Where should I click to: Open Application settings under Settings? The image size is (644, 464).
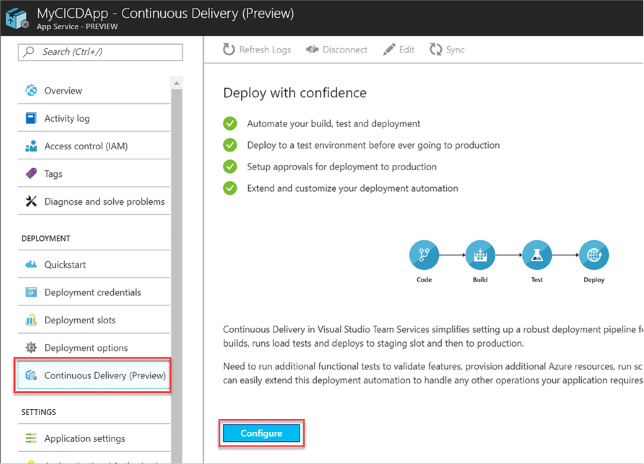pyautogui.click(x=94, y=438)
